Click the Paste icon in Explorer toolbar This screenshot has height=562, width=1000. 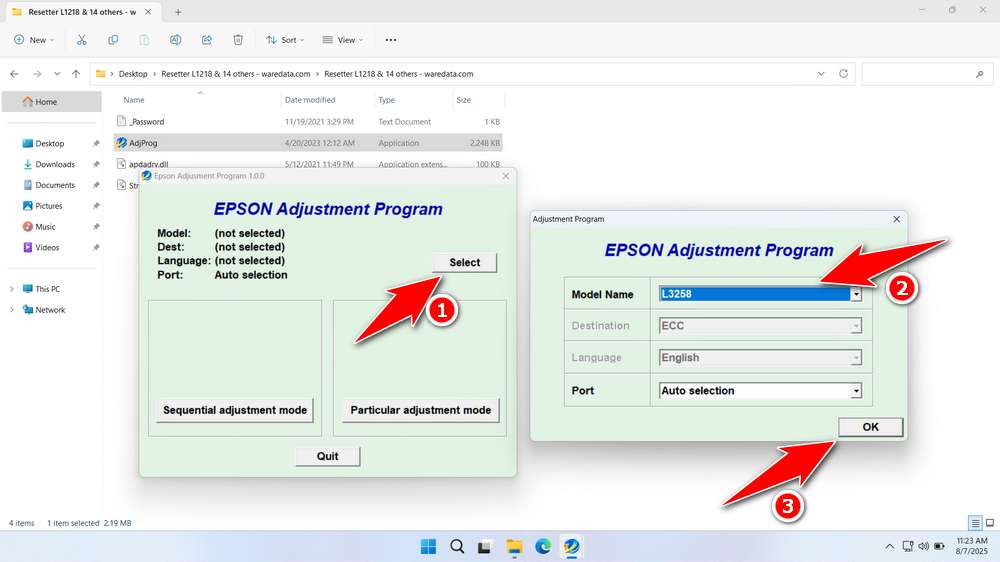(x=144, y=40)
